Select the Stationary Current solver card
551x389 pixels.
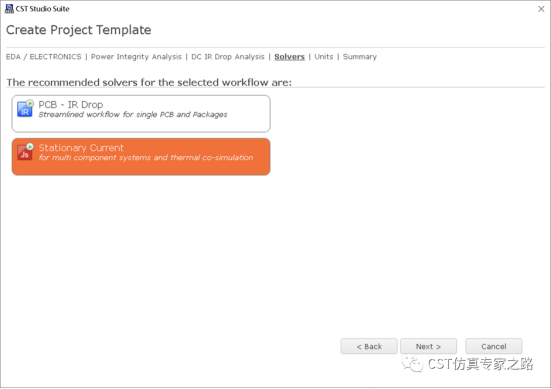(141, 157)
